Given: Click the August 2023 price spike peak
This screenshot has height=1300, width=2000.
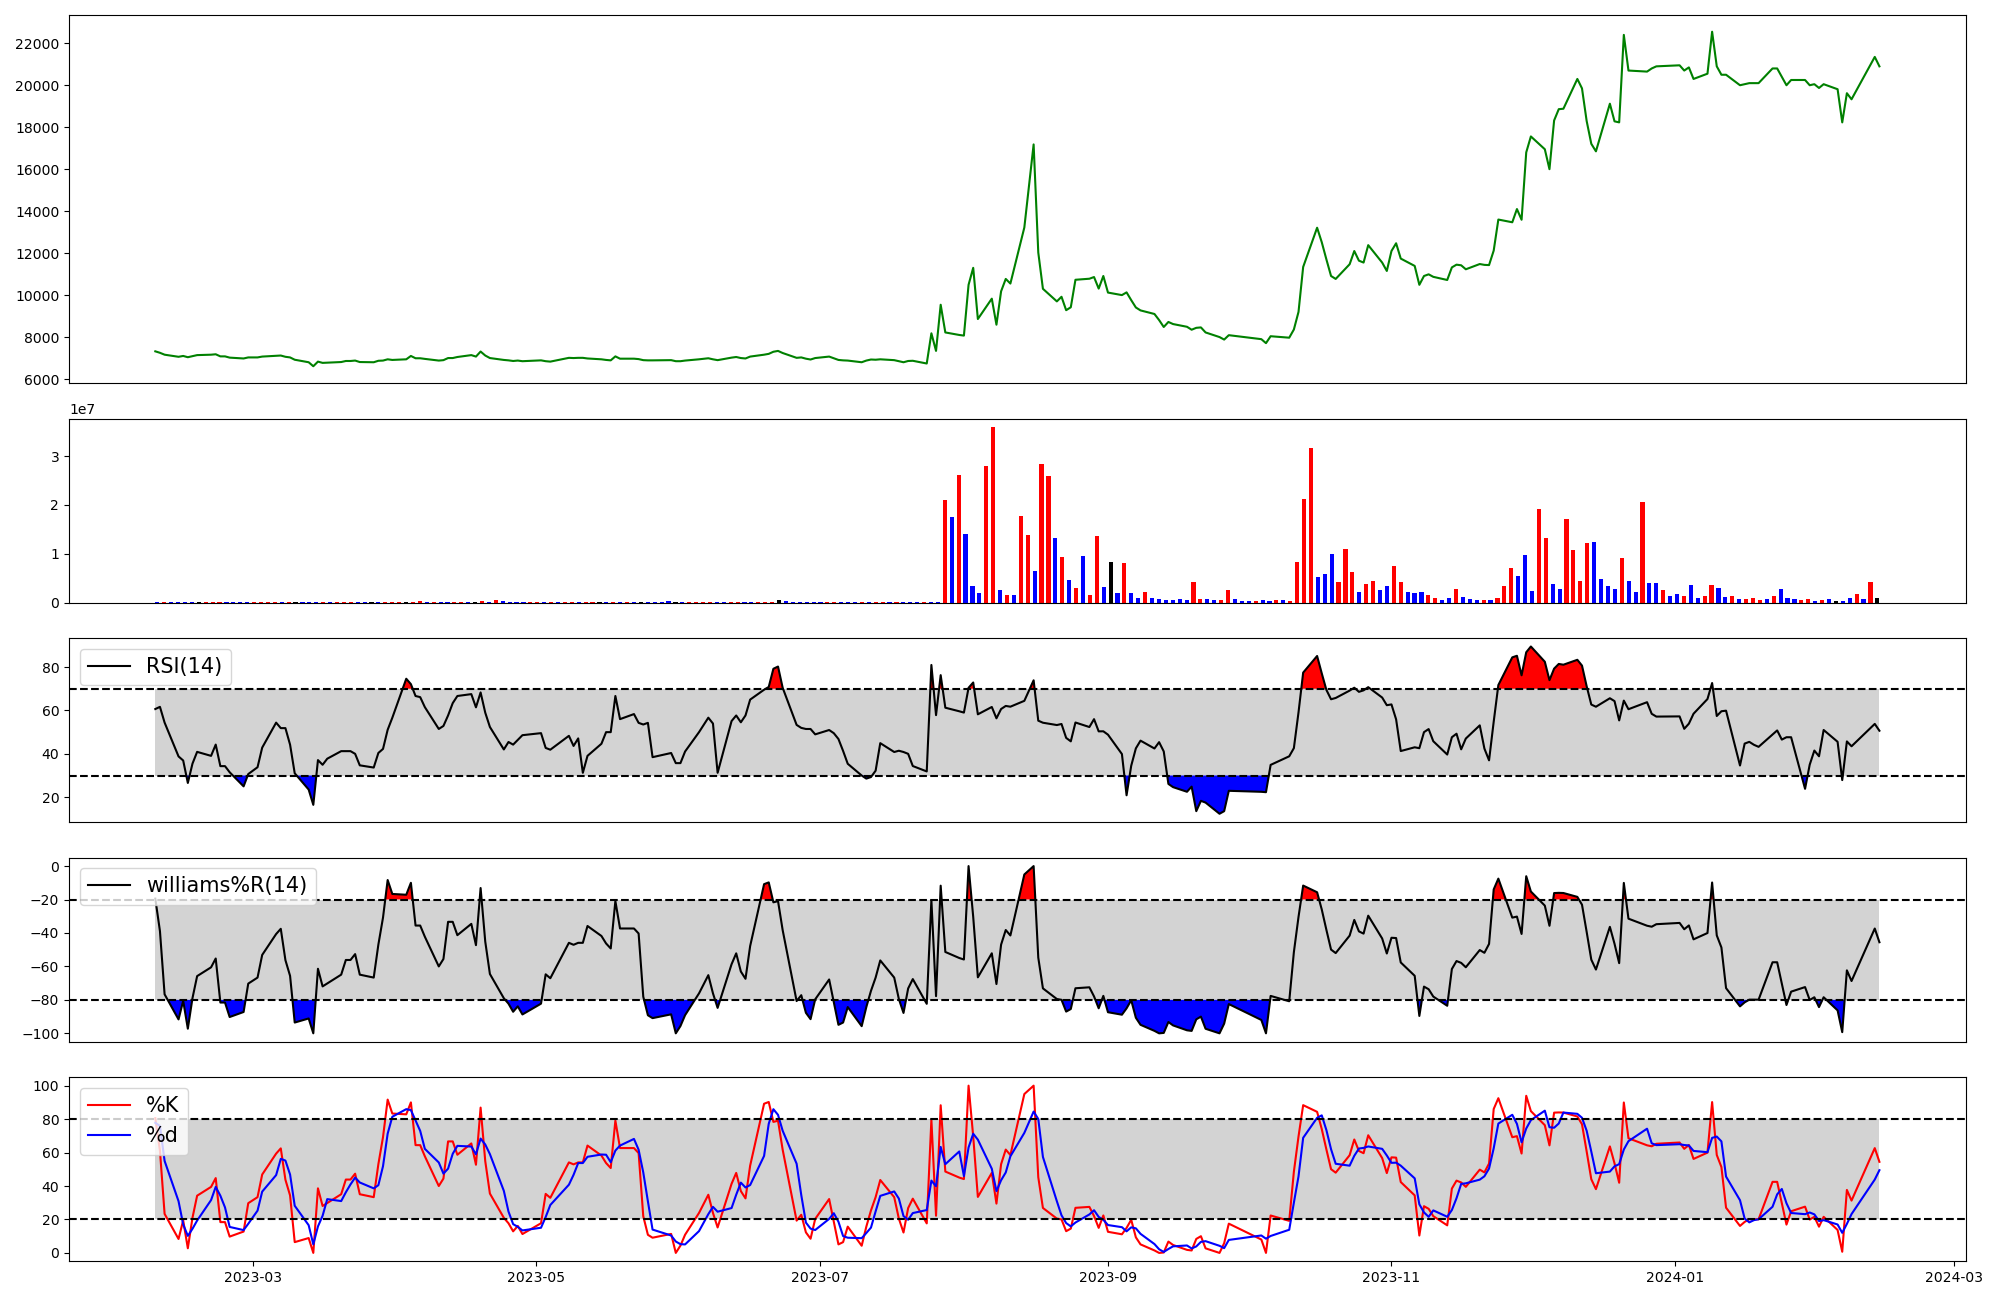Looking at the screenshot, I should 1033,146.
